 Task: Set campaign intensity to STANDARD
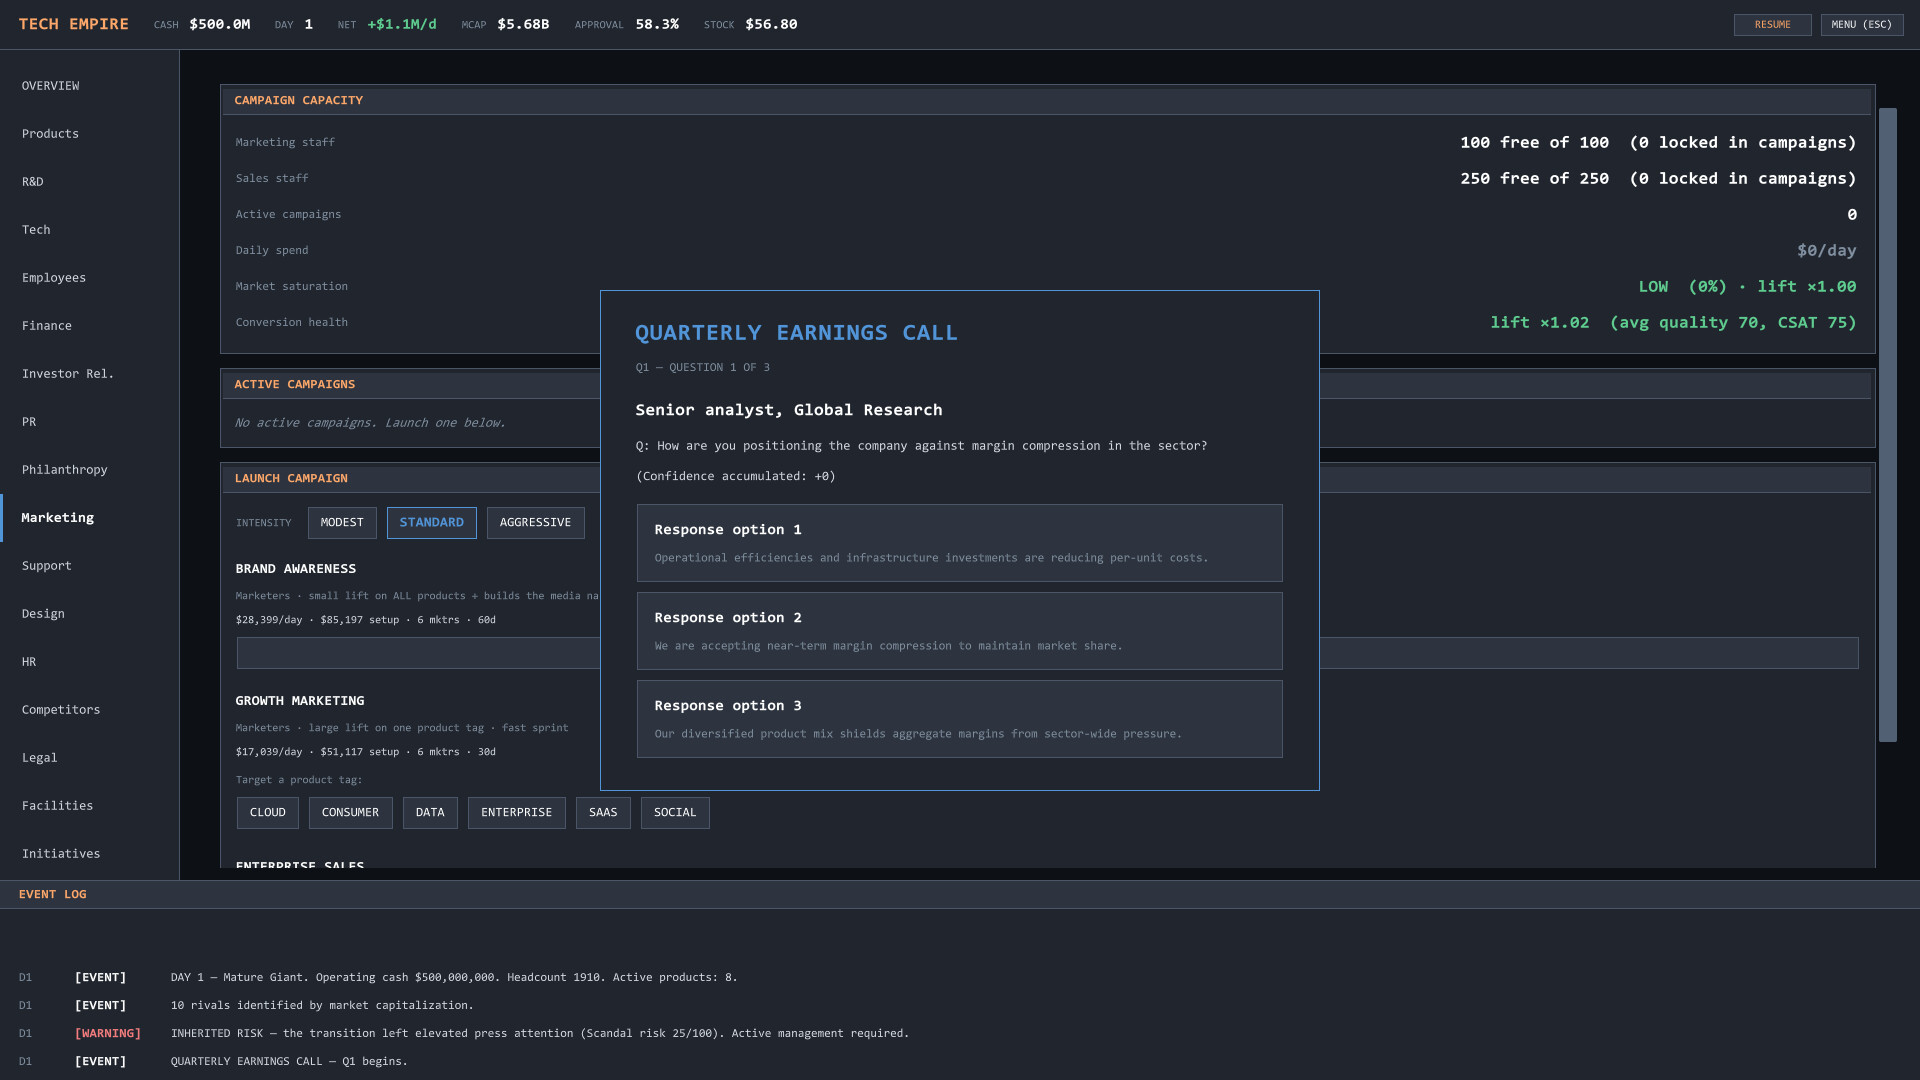click(432, 523)
